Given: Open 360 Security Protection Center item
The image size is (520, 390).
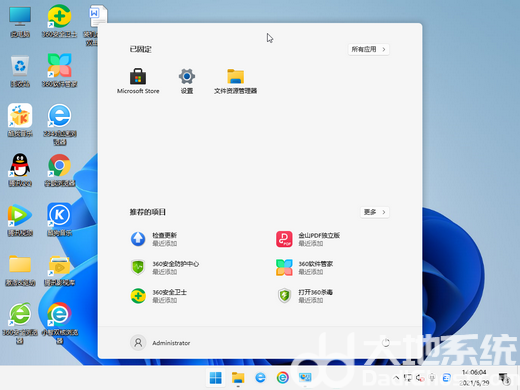Looking at the screenshot, I should [165, 267].
